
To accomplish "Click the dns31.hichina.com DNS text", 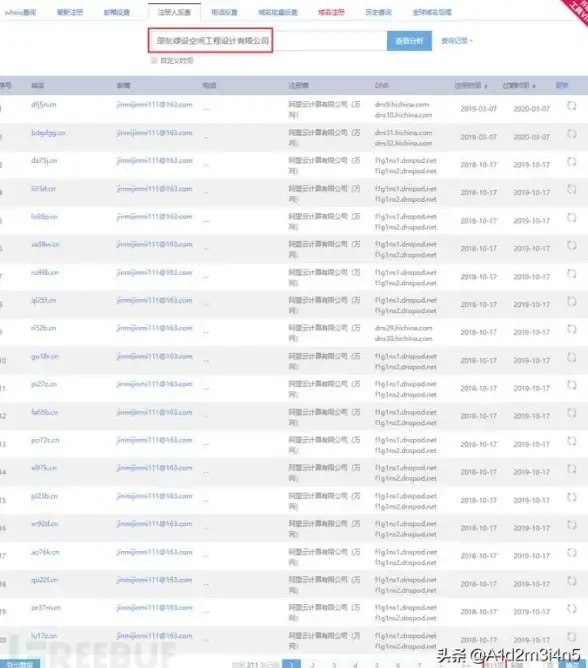I will [x=404, y=133].
